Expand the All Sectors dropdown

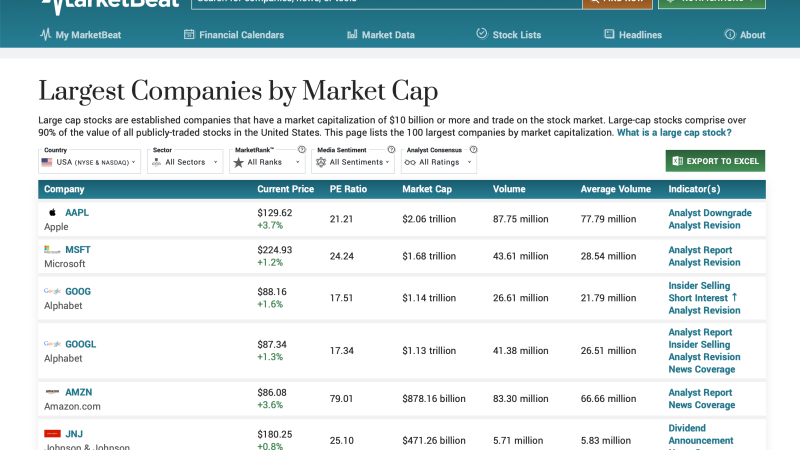tap(185, 162)
